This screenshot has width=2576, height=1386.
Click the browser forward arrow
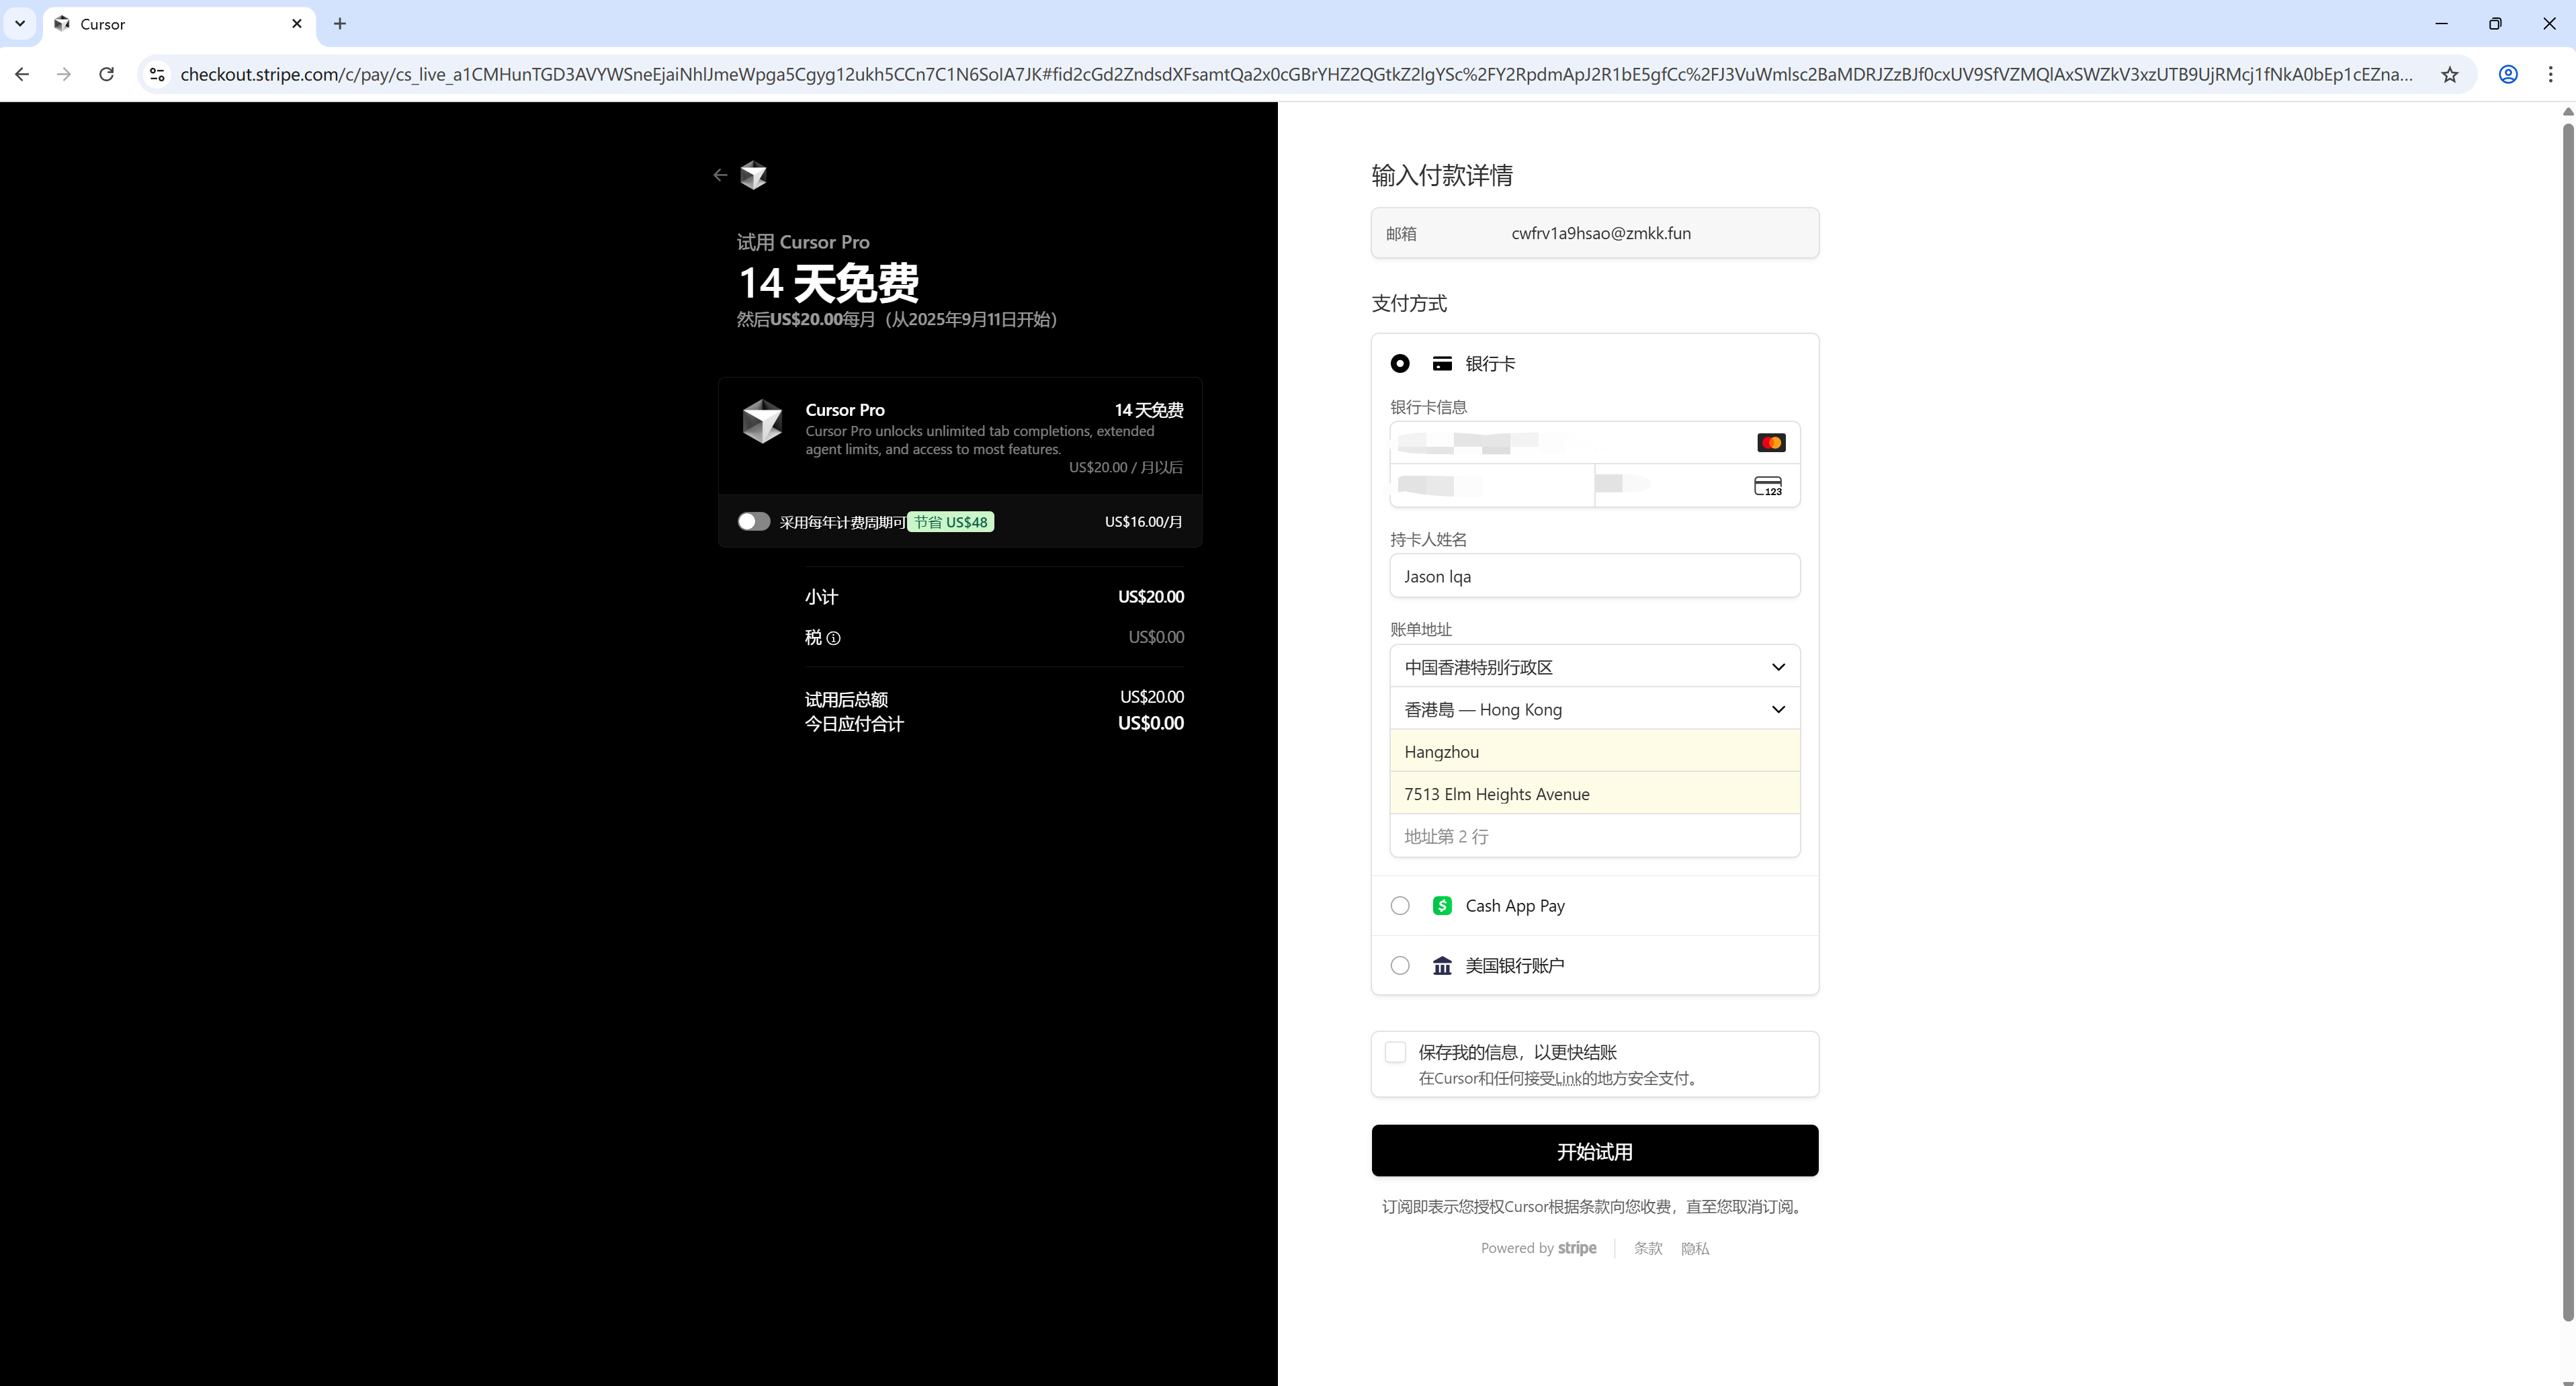64,74
